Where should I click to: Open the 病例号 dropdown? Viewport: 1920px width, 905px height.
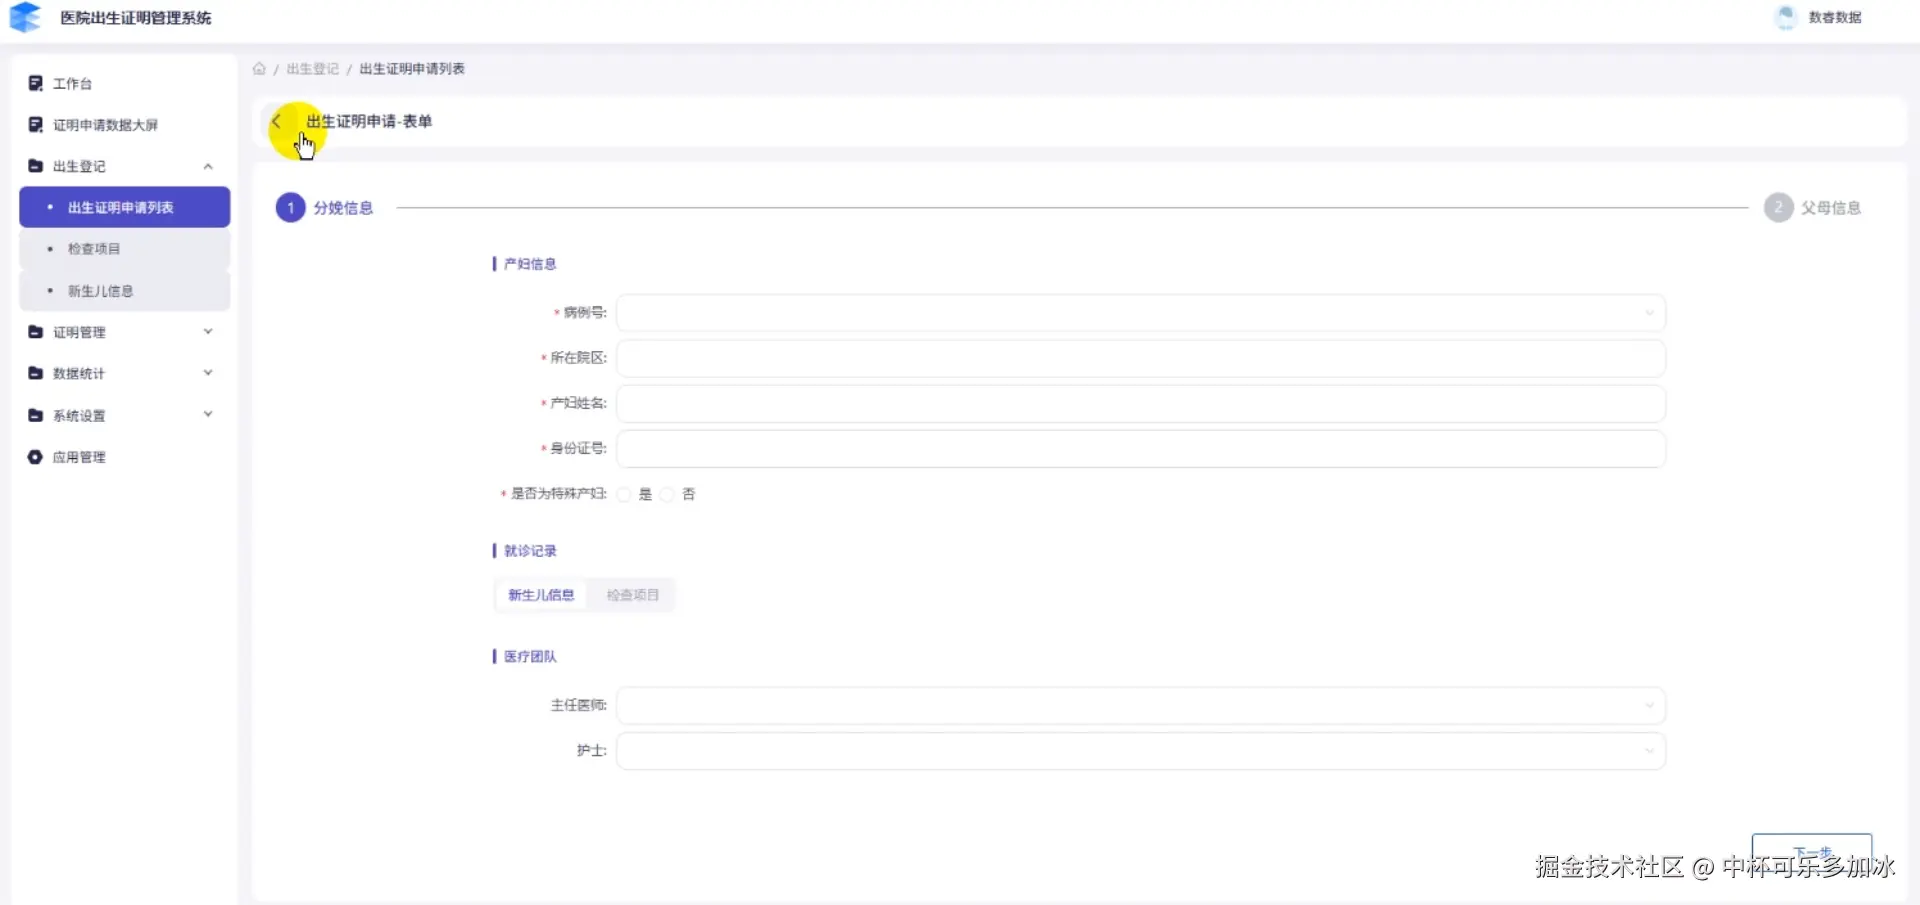(x=1141, y=313)
